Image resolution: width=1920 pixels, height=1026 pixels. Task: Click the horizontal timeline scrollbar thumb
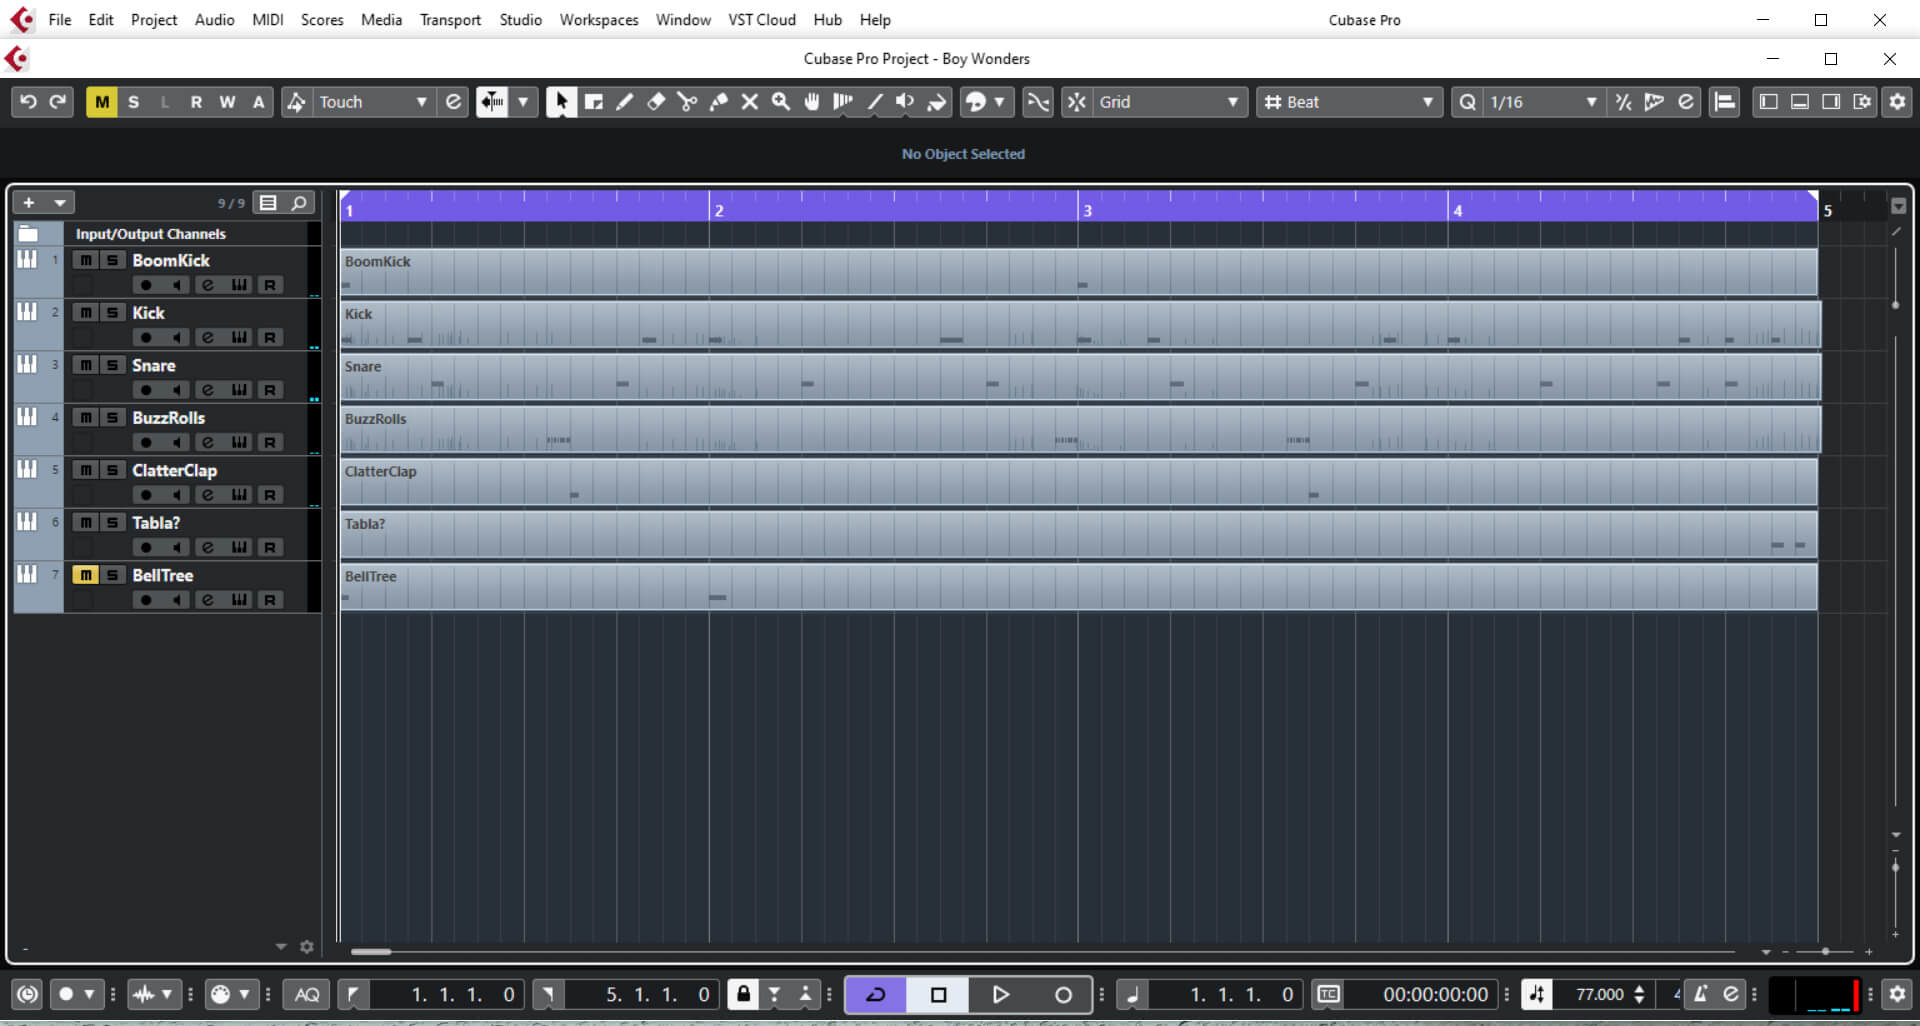coord(370,952)
